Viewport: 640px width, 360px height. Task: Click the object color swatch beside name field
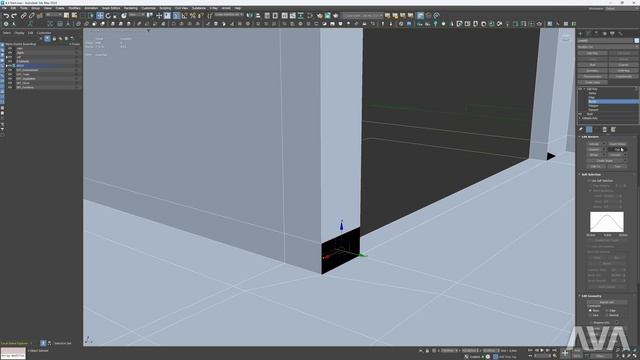(636, 40)
